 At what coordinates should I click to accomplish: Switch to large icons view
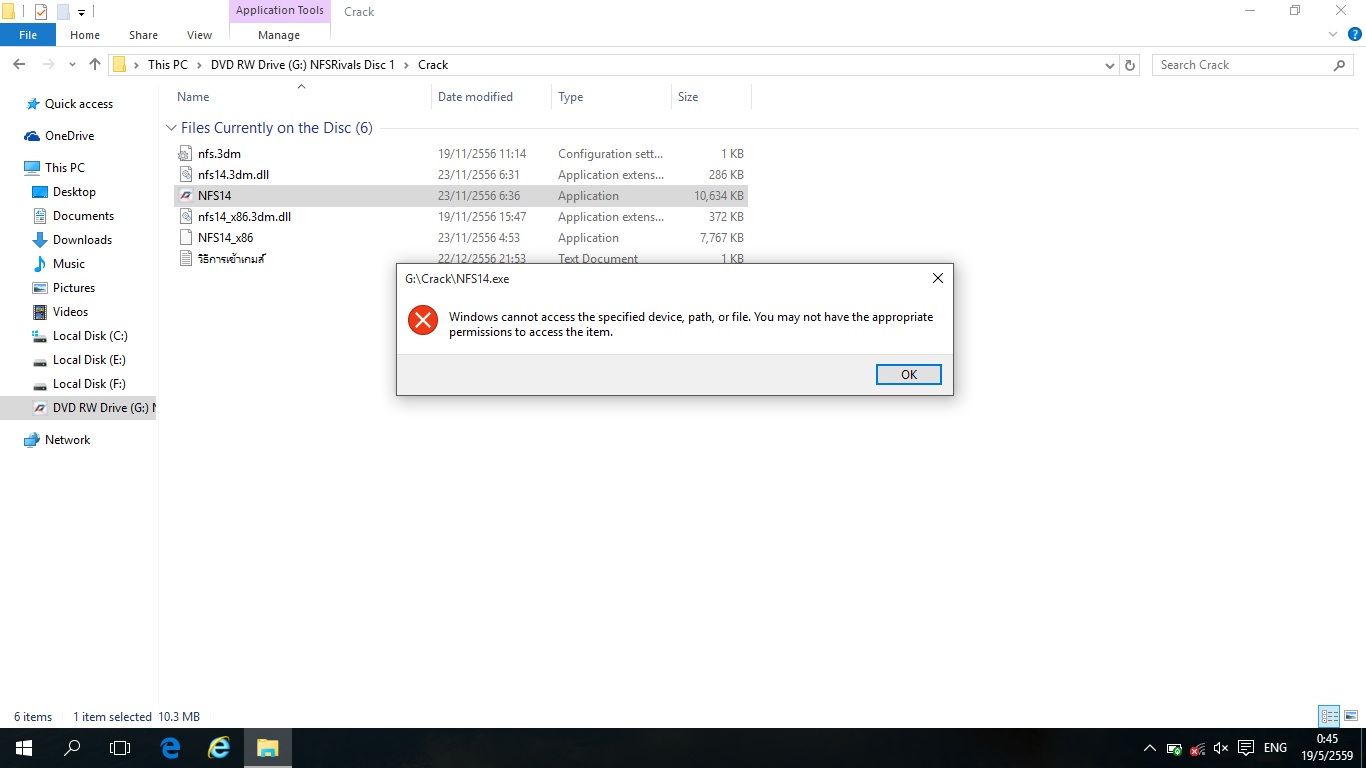(x=1351, y=716)
